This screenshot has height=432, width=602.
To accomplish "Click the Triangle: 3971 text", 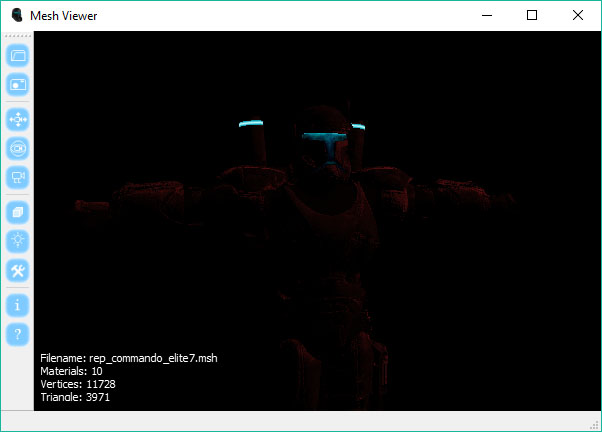I will point(75,397).
